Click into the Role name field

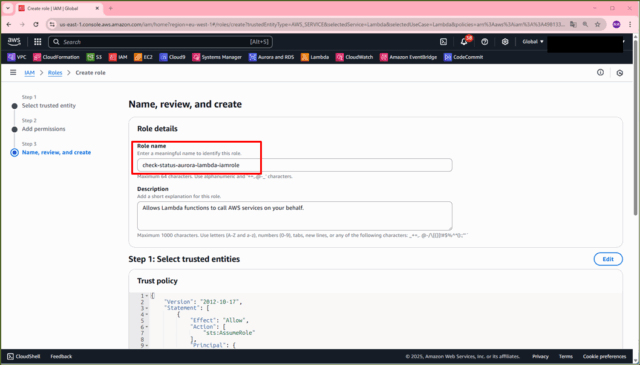(295, 165)
